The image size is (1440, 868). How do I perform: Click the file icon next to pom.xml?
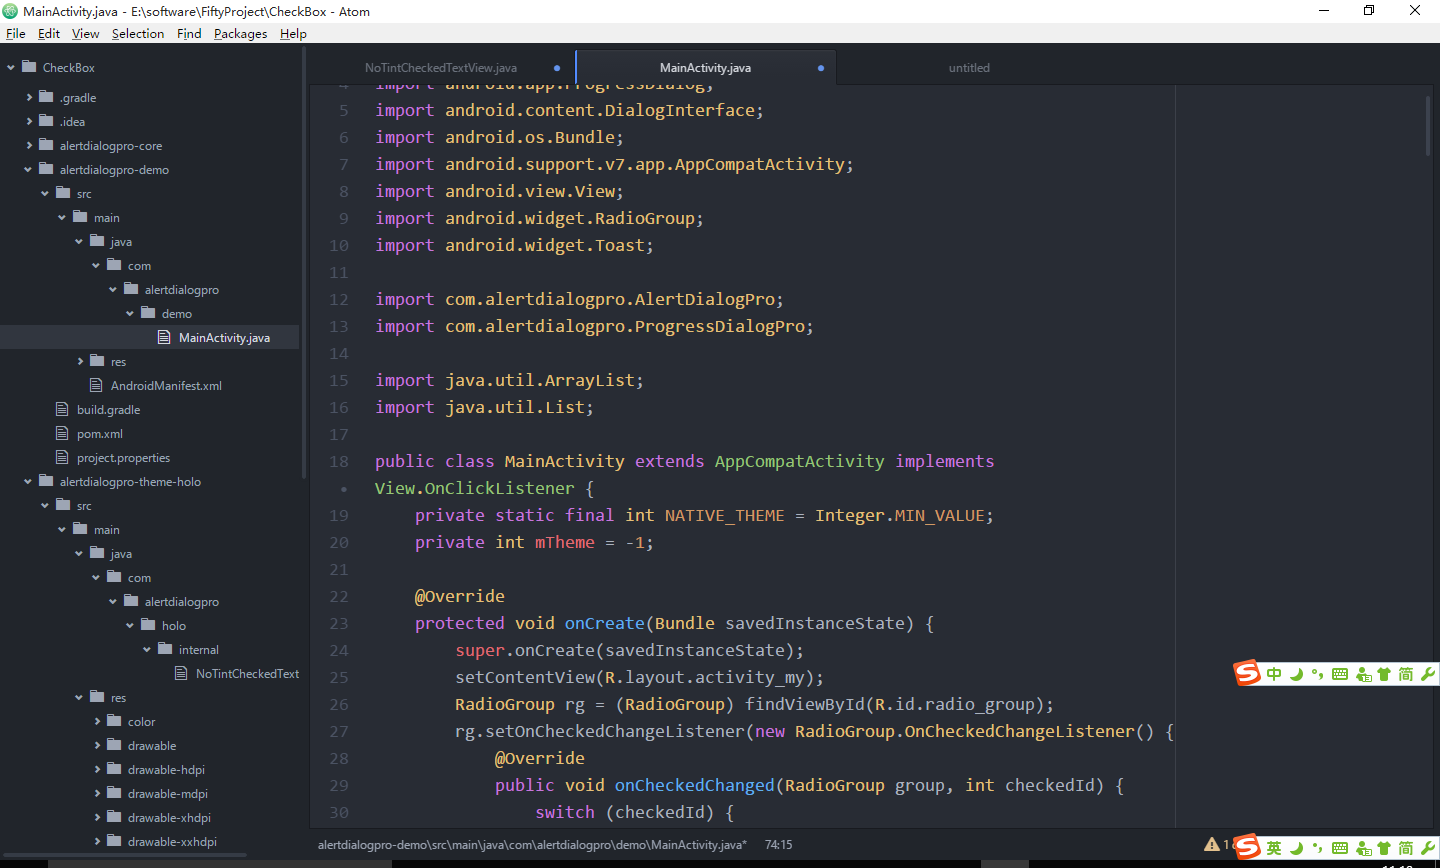[62, 433]
